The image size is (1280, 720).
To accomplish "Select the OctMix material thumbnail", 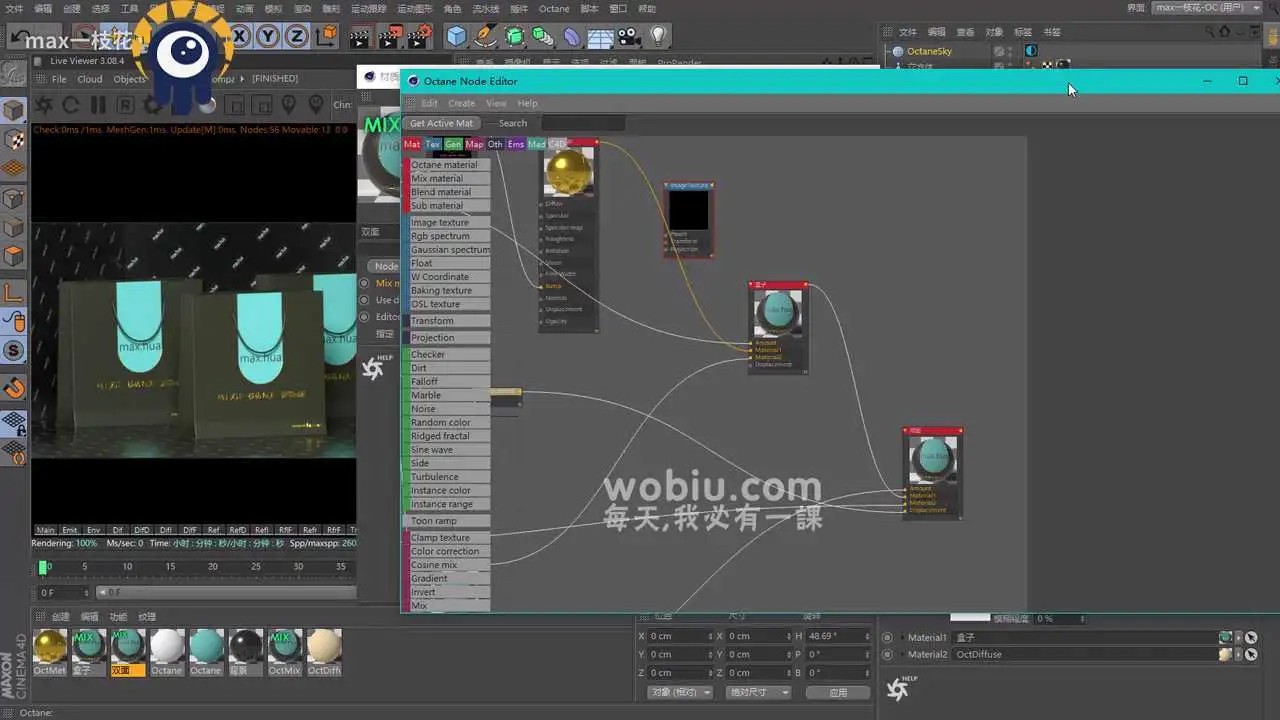I will (x=284, y=647).
